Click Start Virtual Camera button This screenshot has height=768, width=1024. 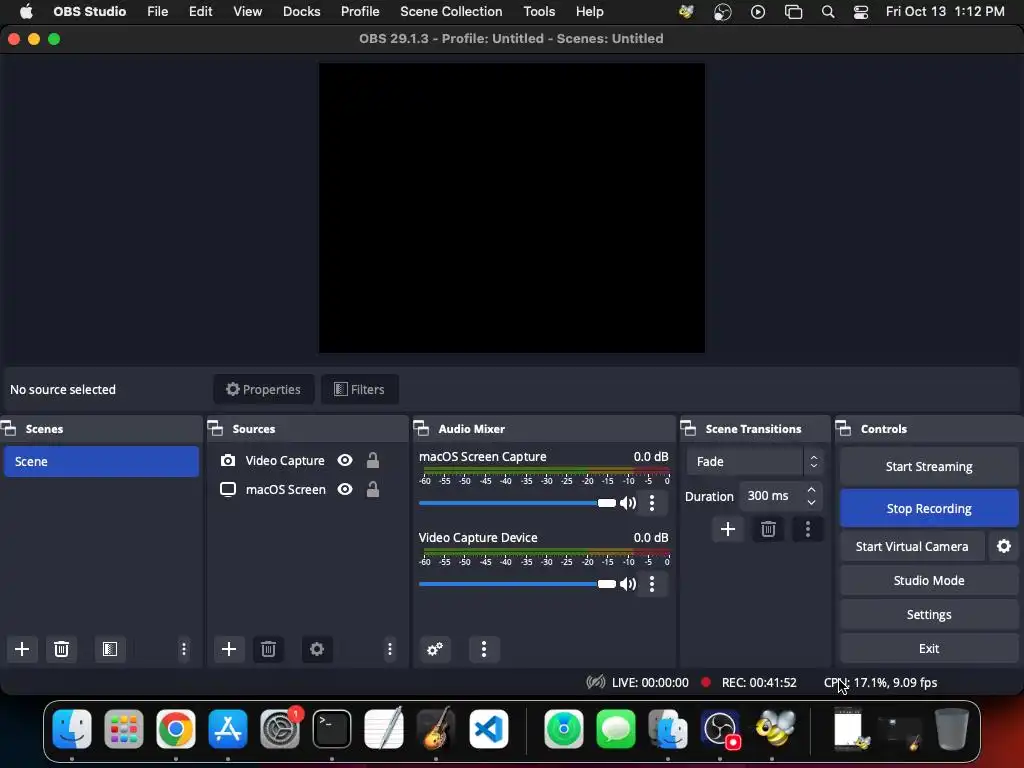pyautogui.click(x=912, y=546)
